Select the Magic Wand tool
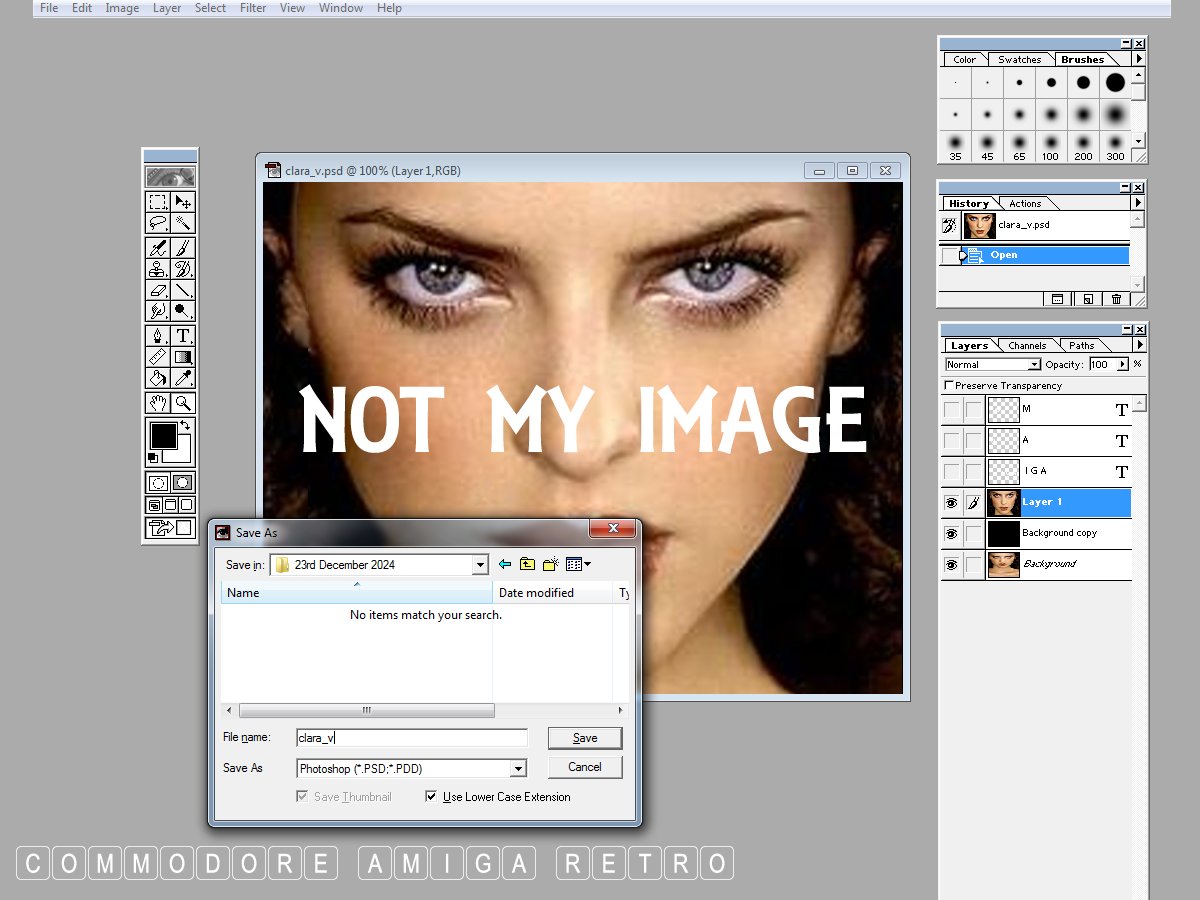This screenshot has height=900, width=1200. point(183,223)
